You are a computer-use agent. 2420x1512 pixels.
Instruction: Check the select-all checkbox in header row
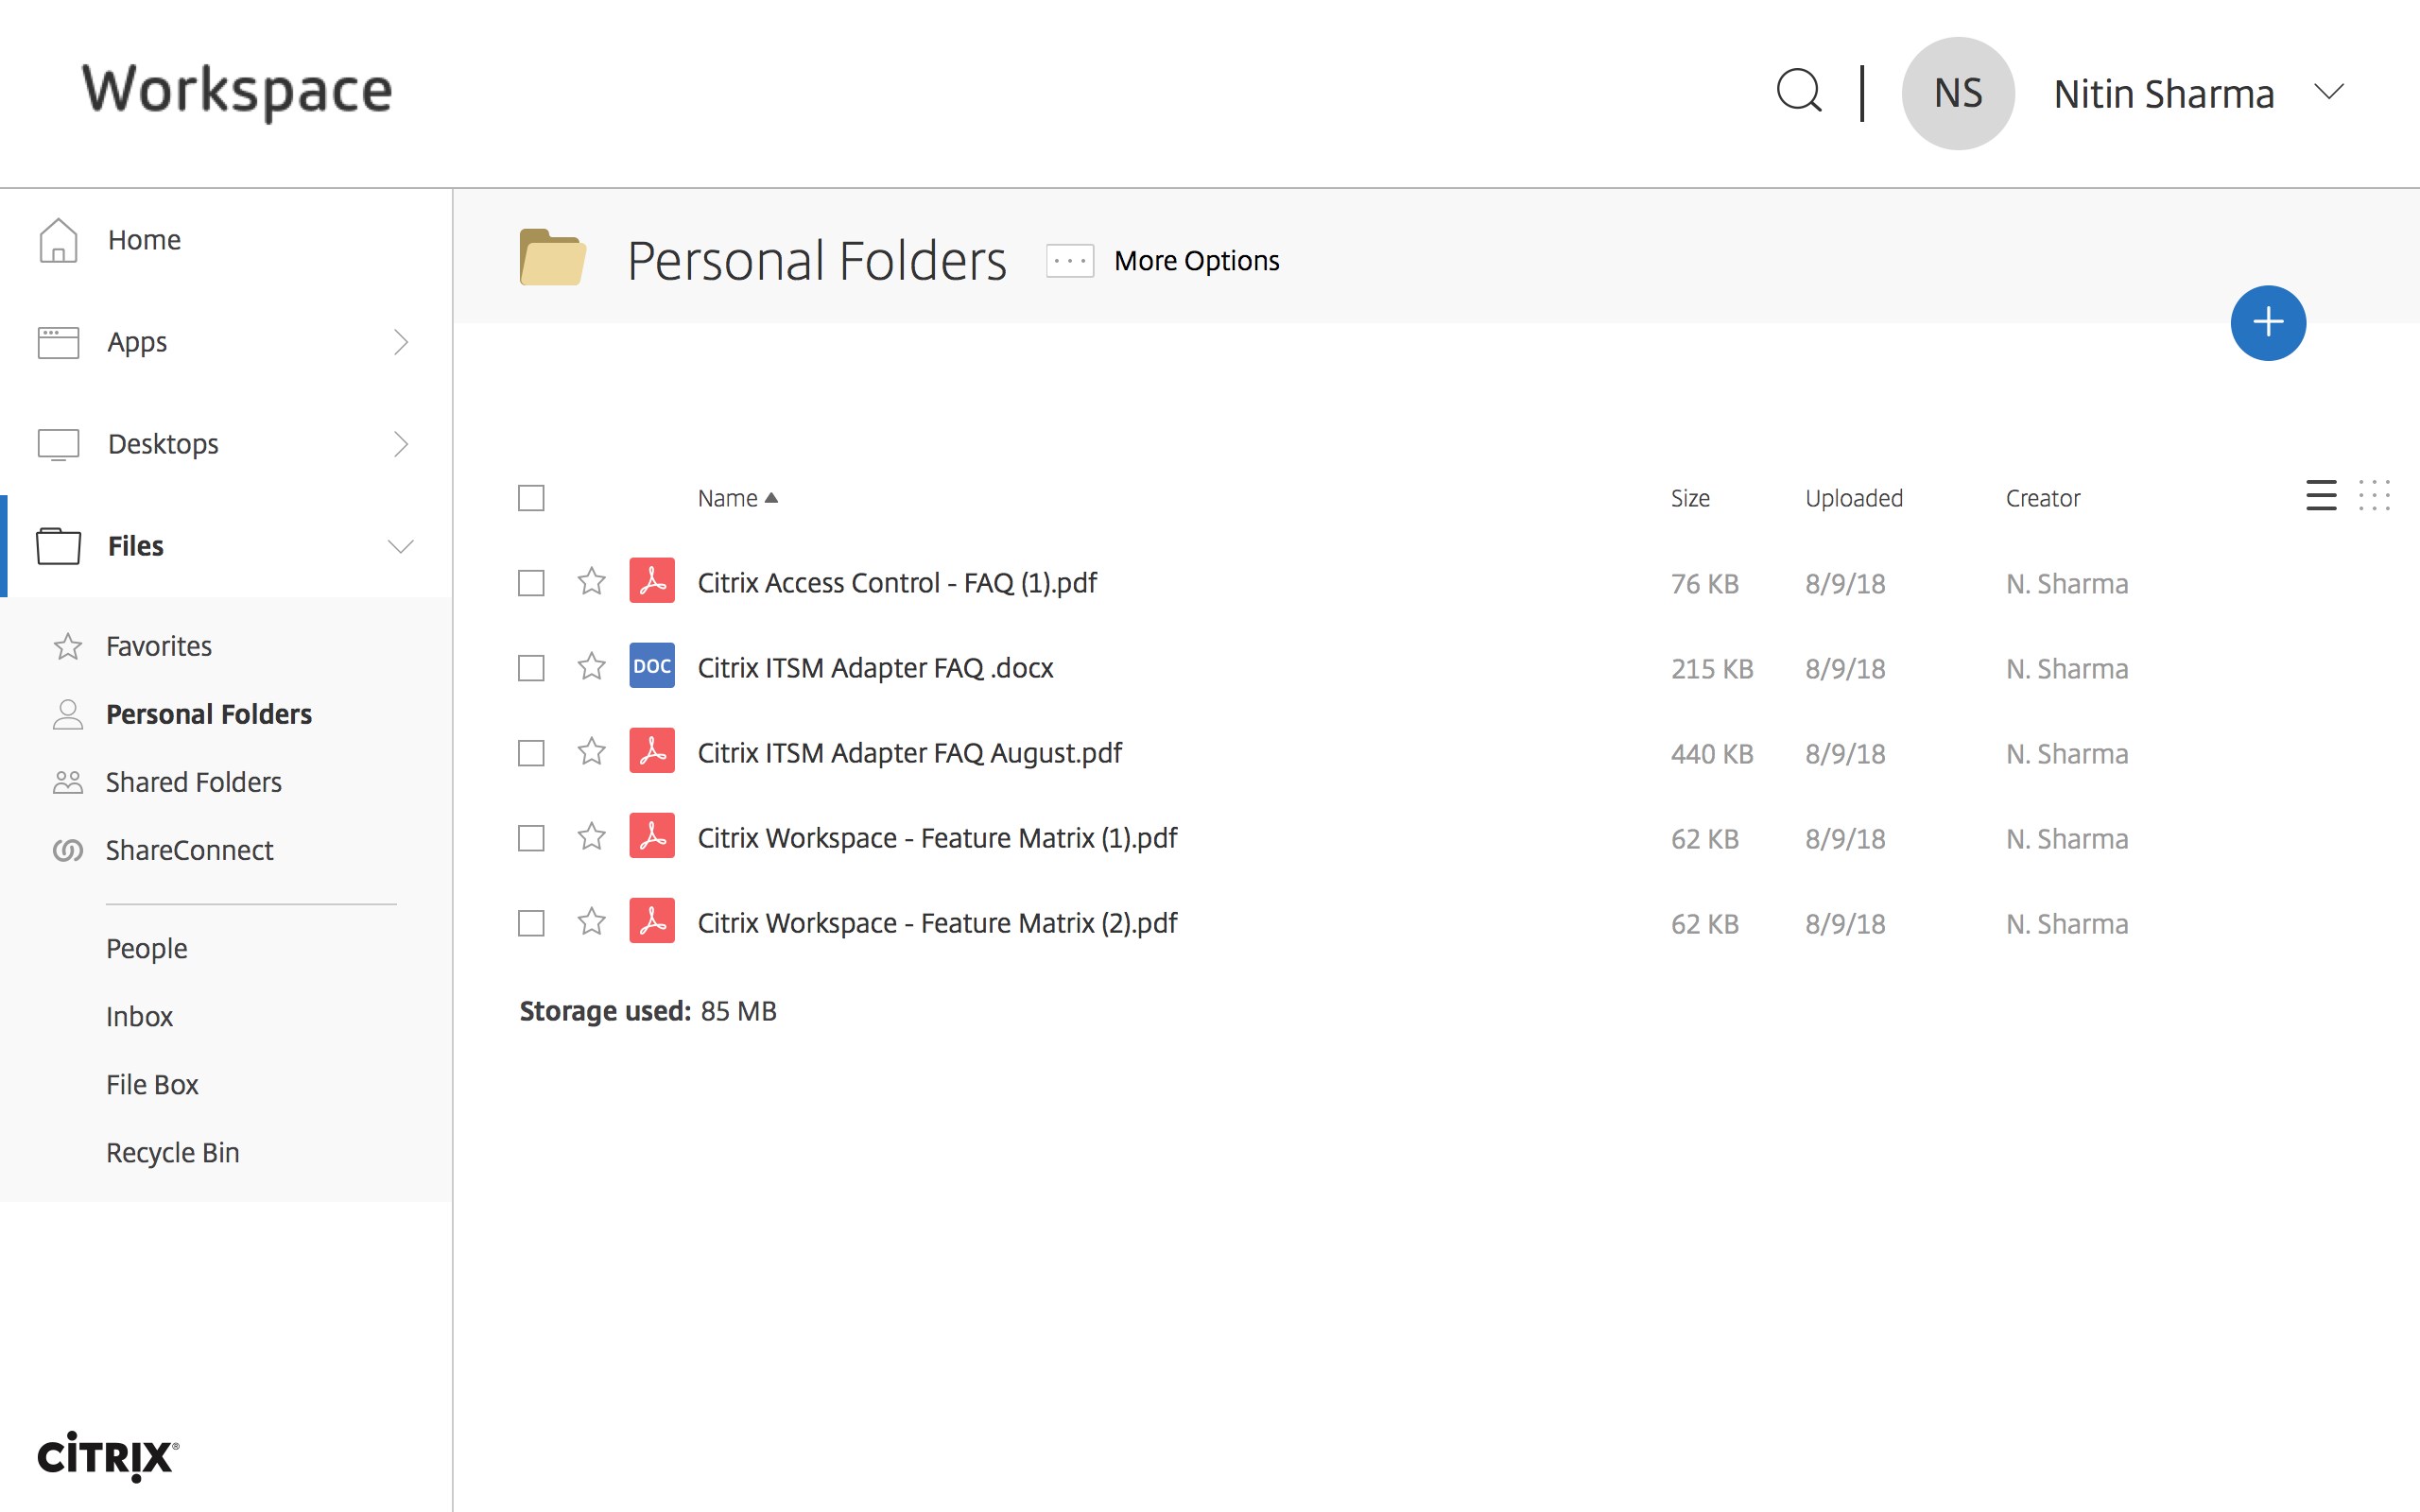[x=531, y=497]
